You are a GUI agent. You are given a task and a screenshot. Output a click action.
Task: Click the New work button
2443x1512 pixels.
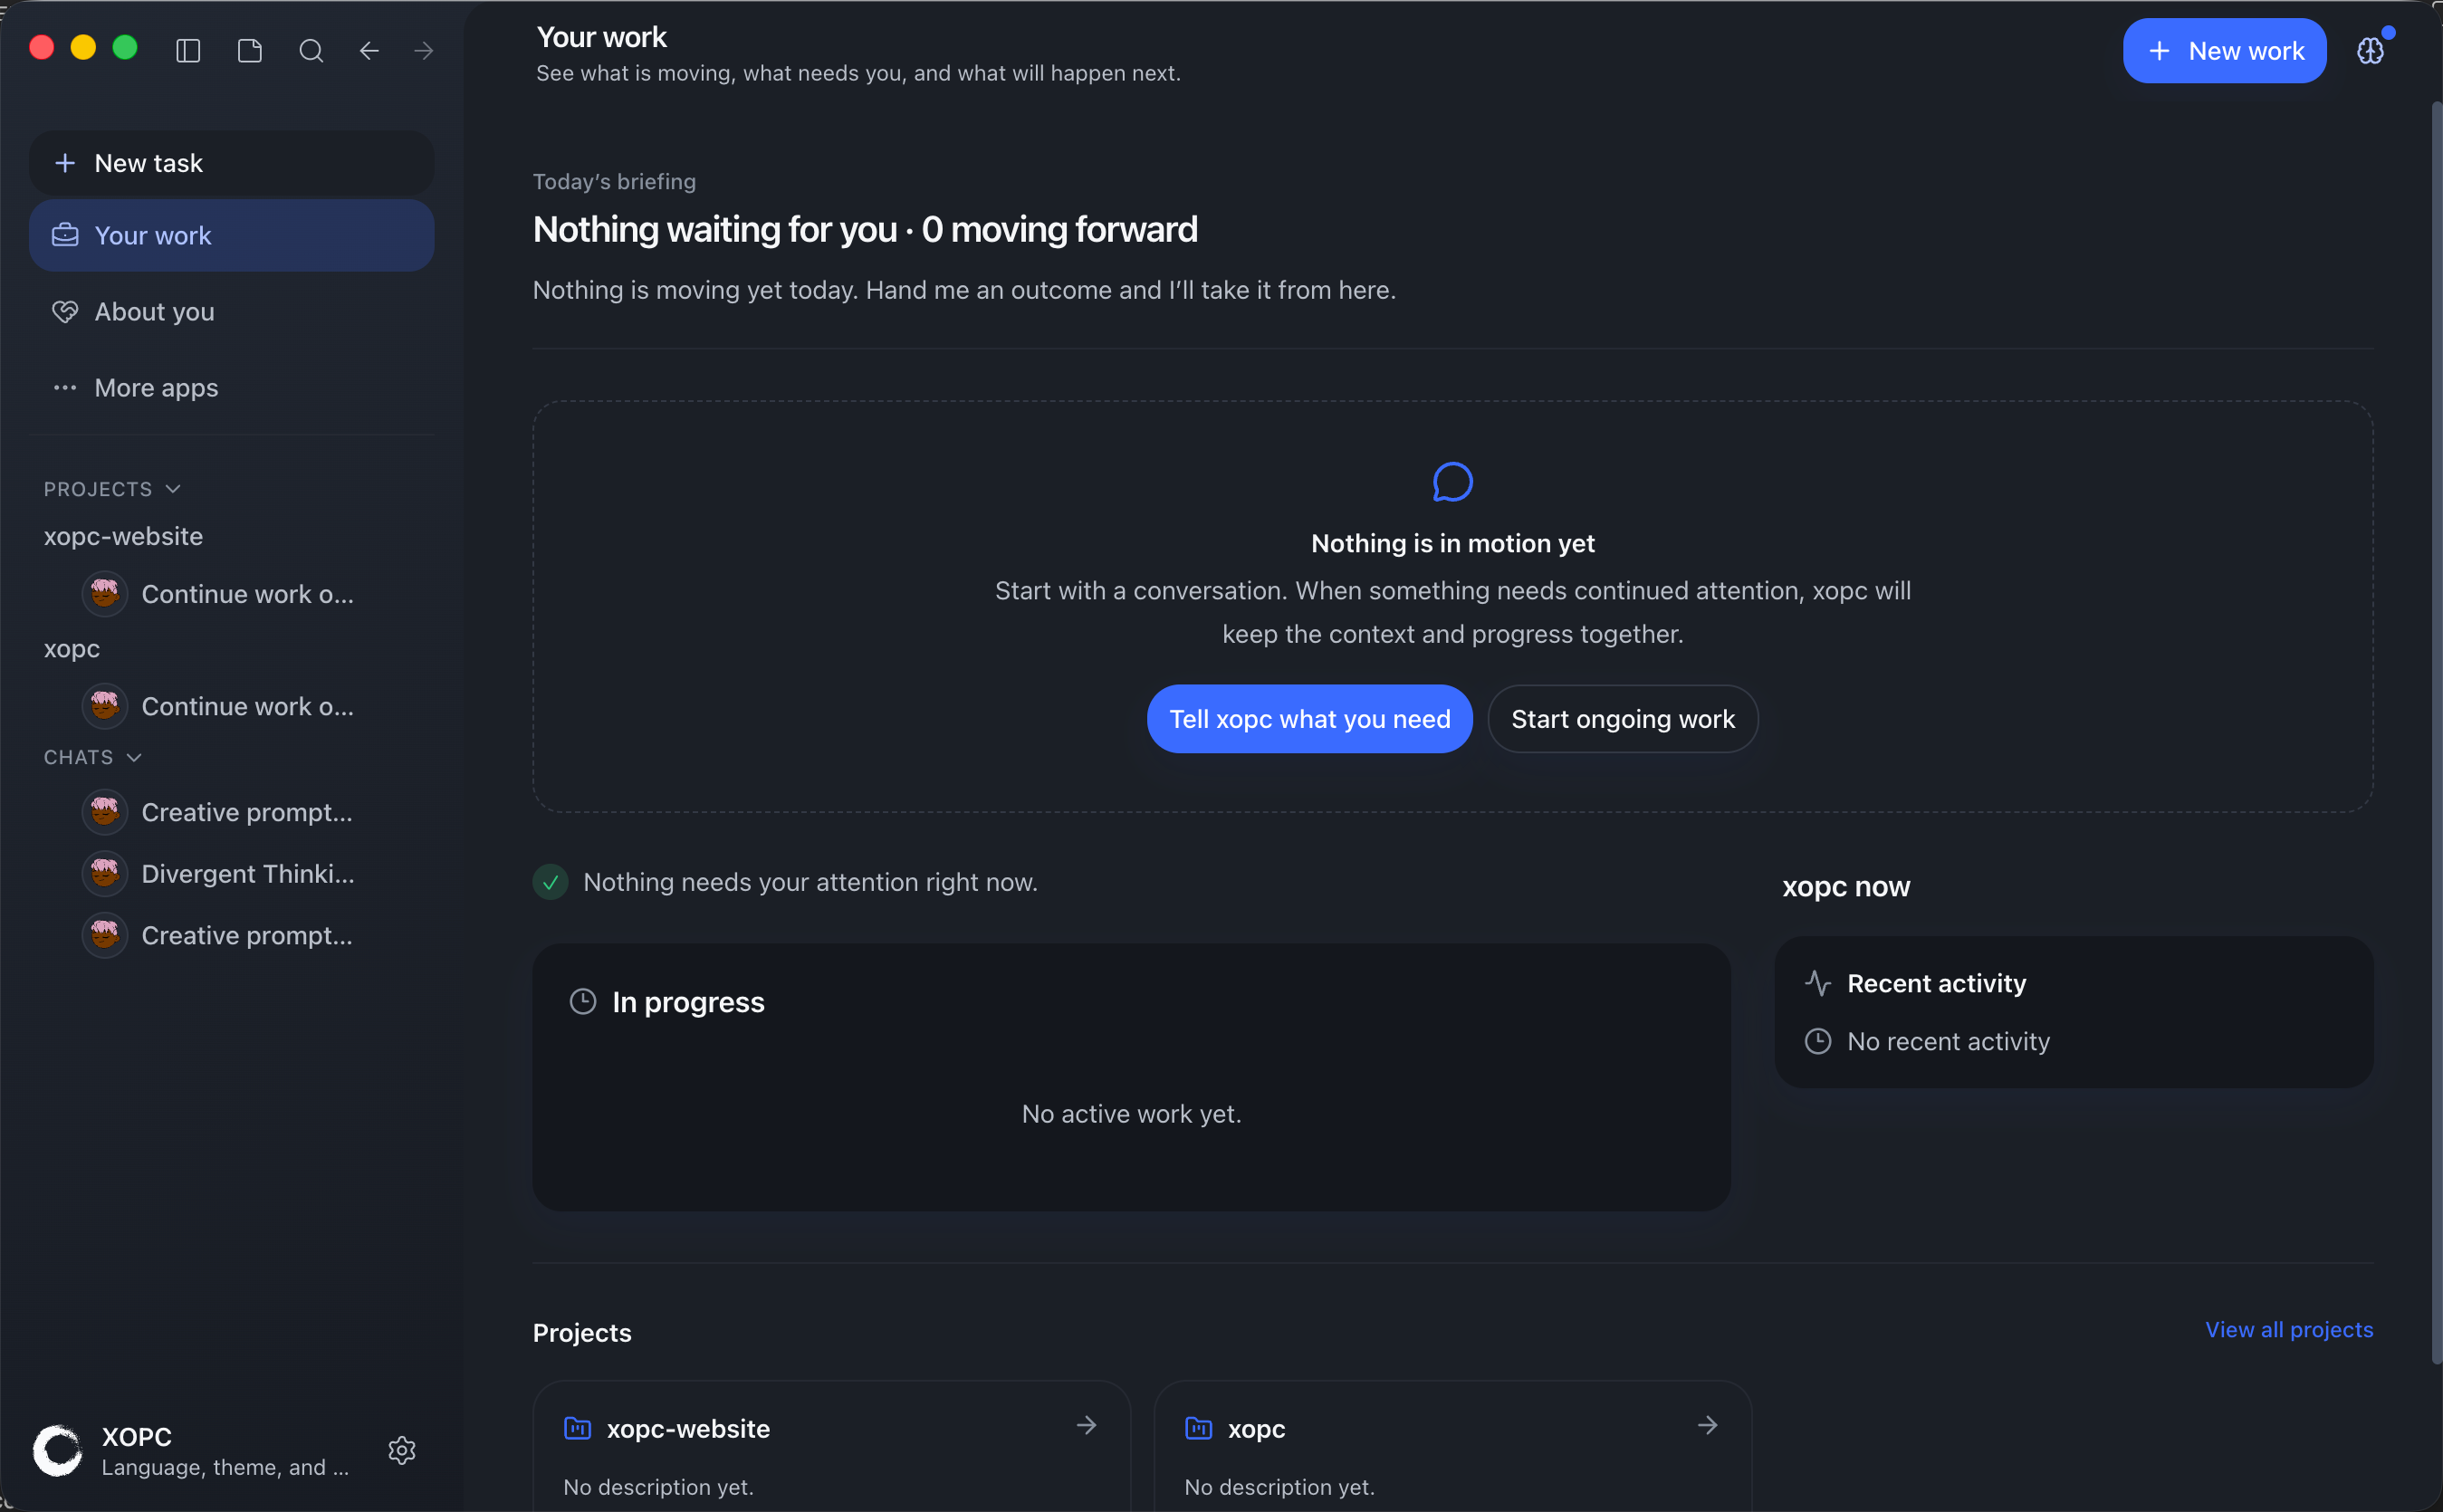(2224, 51)
